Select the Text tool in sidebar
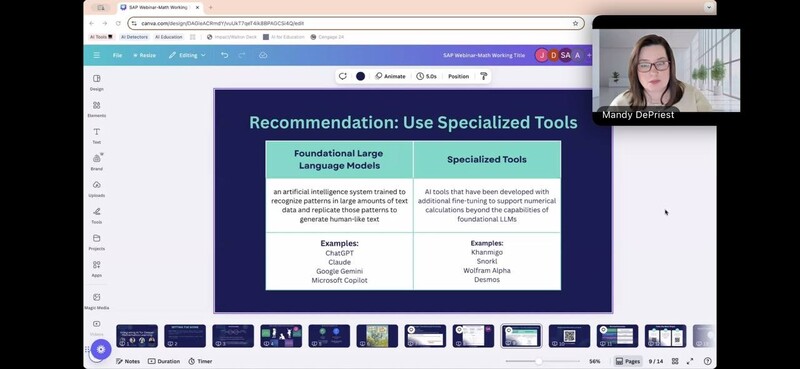 point(96,135)
